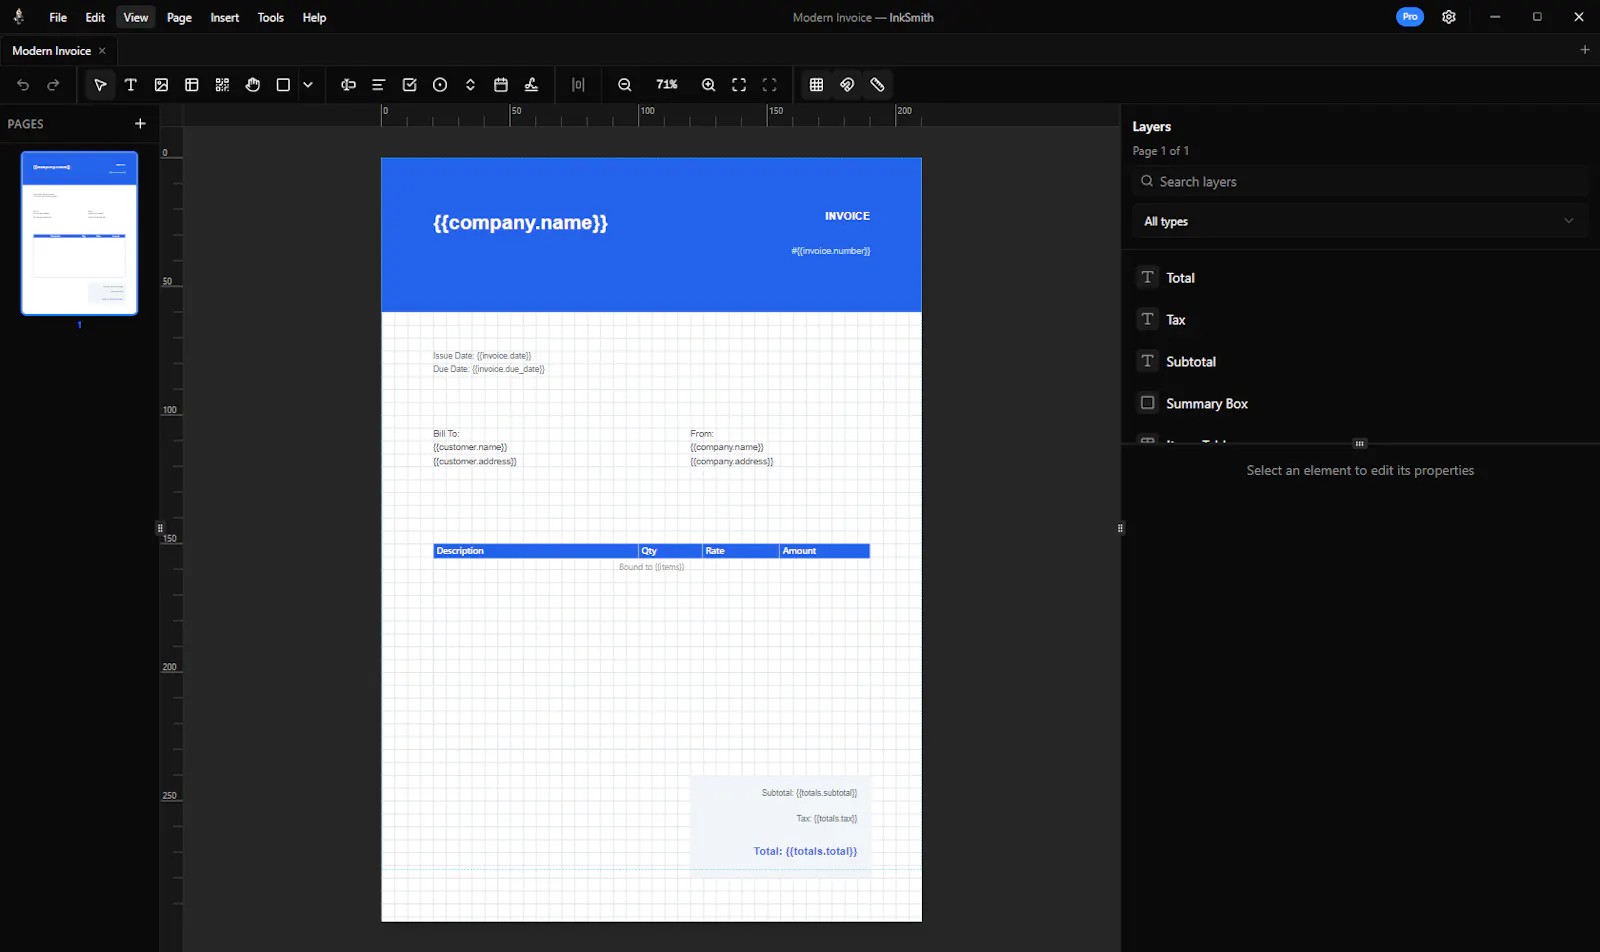Select the Tax layer
Viewport: 1600px width, 952px height.
1360,320
